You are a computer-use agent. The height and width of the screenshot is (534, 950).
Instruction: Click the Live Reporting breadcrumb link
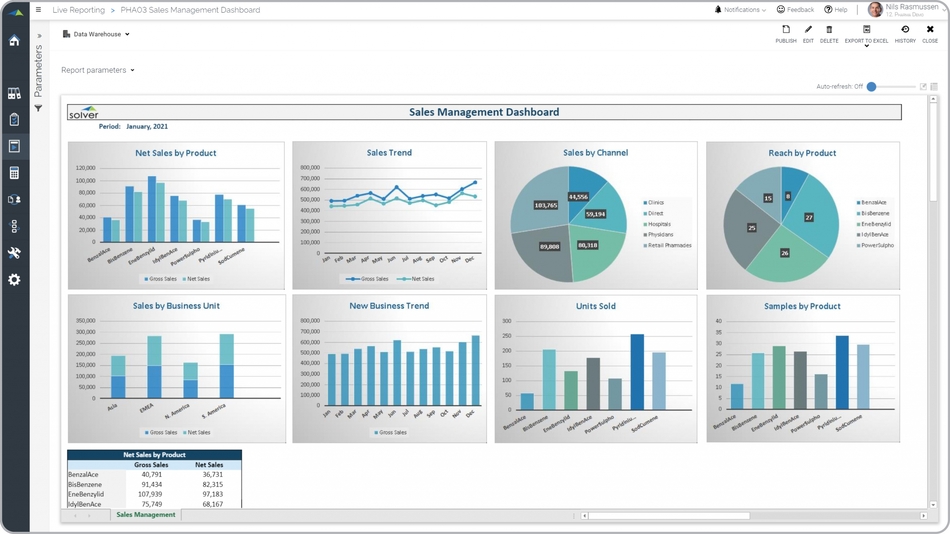78,10
